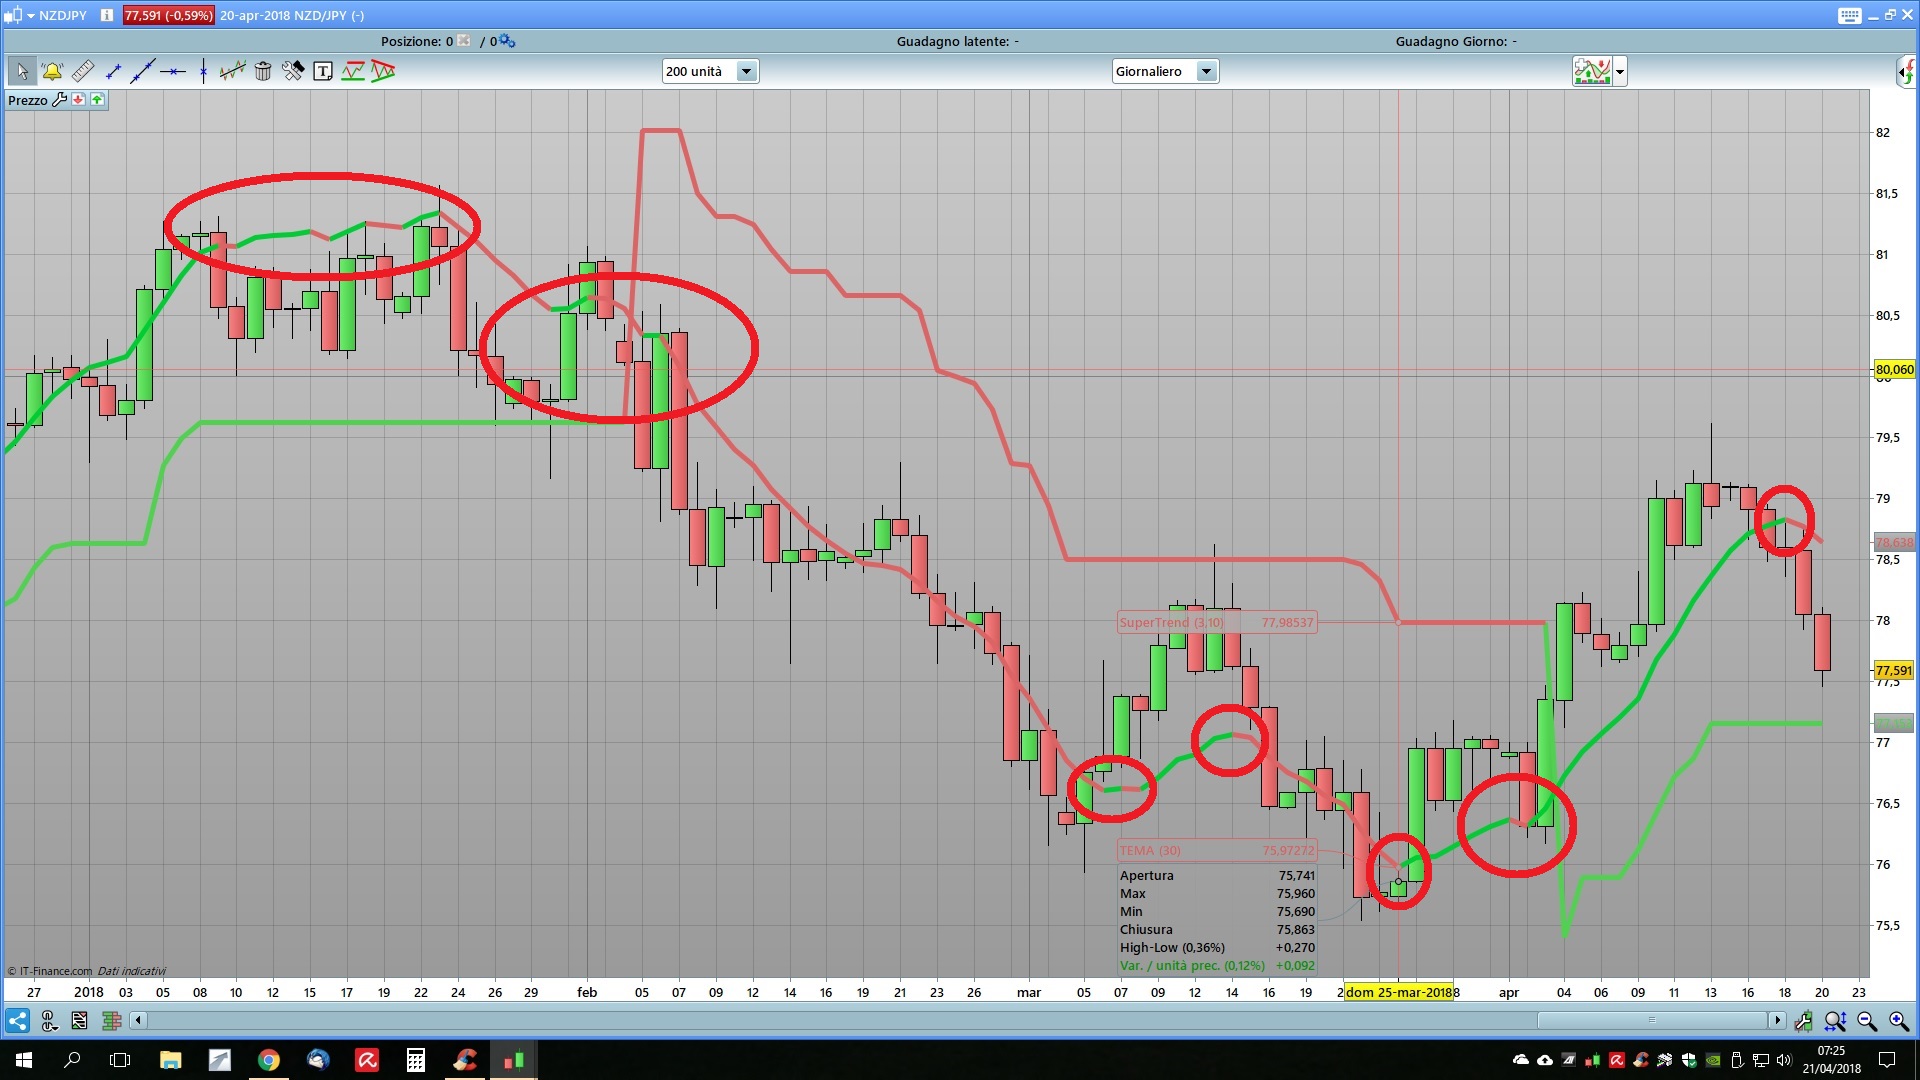This screenshot has width=1920, height=1080.
Task: Select the ruler measurement tool
Action: [82, 71]
